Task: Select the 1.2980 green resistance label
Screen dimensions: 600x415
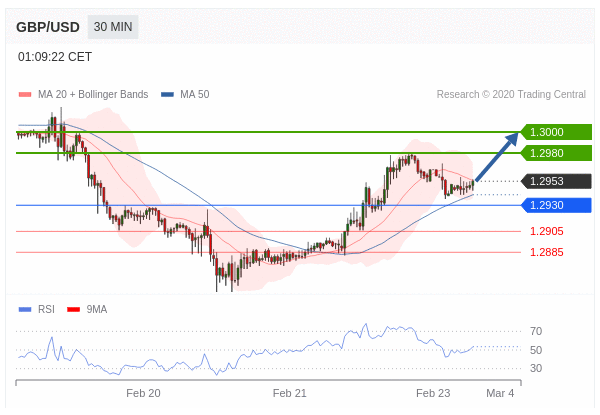Action: 556,153
